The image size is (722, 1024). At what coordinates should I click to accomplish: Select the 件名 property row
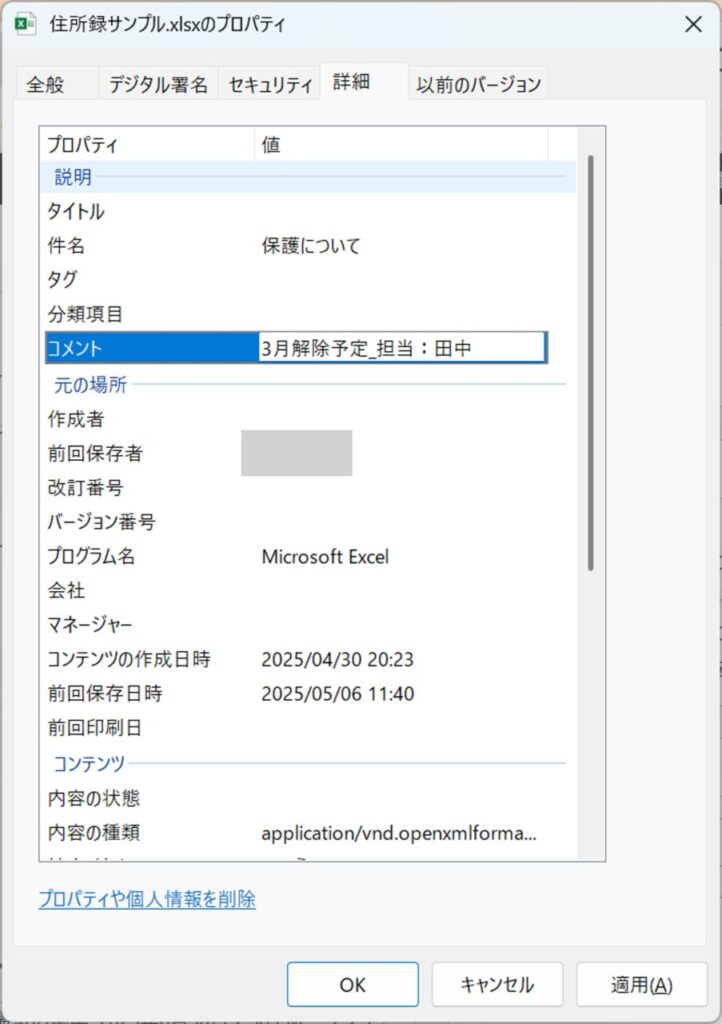pos(307,246)
